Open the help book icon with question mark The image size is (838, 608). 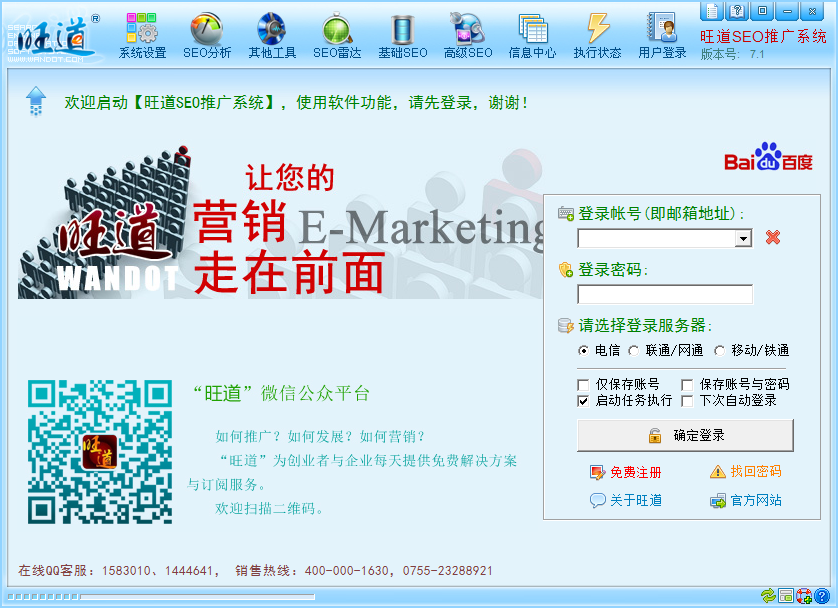tap(737, 11)
